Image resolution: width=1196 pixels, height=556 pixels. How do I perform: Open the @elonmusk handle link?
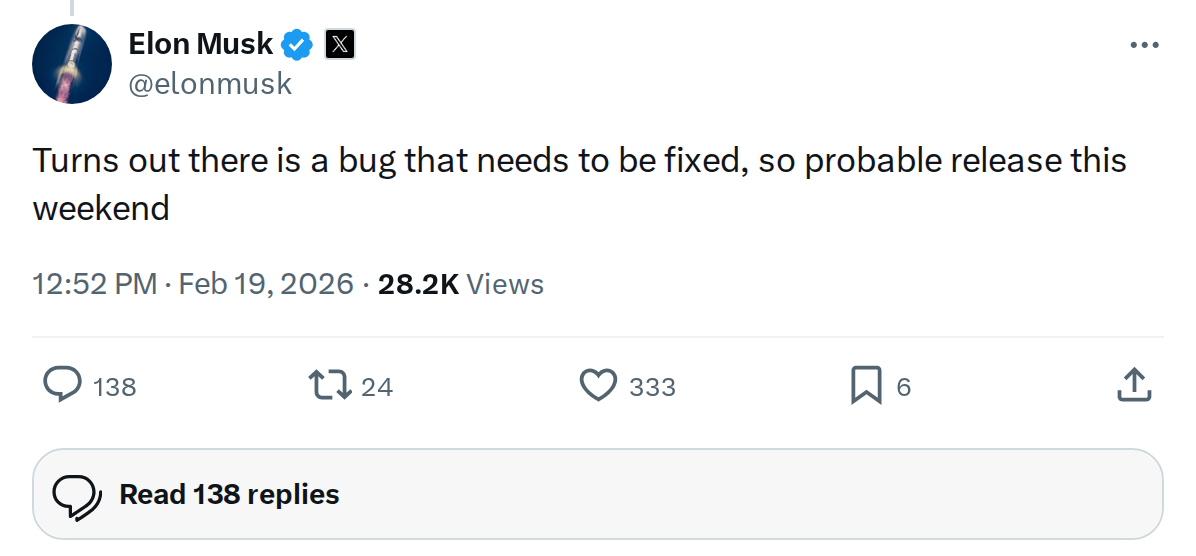click(210, 84)
